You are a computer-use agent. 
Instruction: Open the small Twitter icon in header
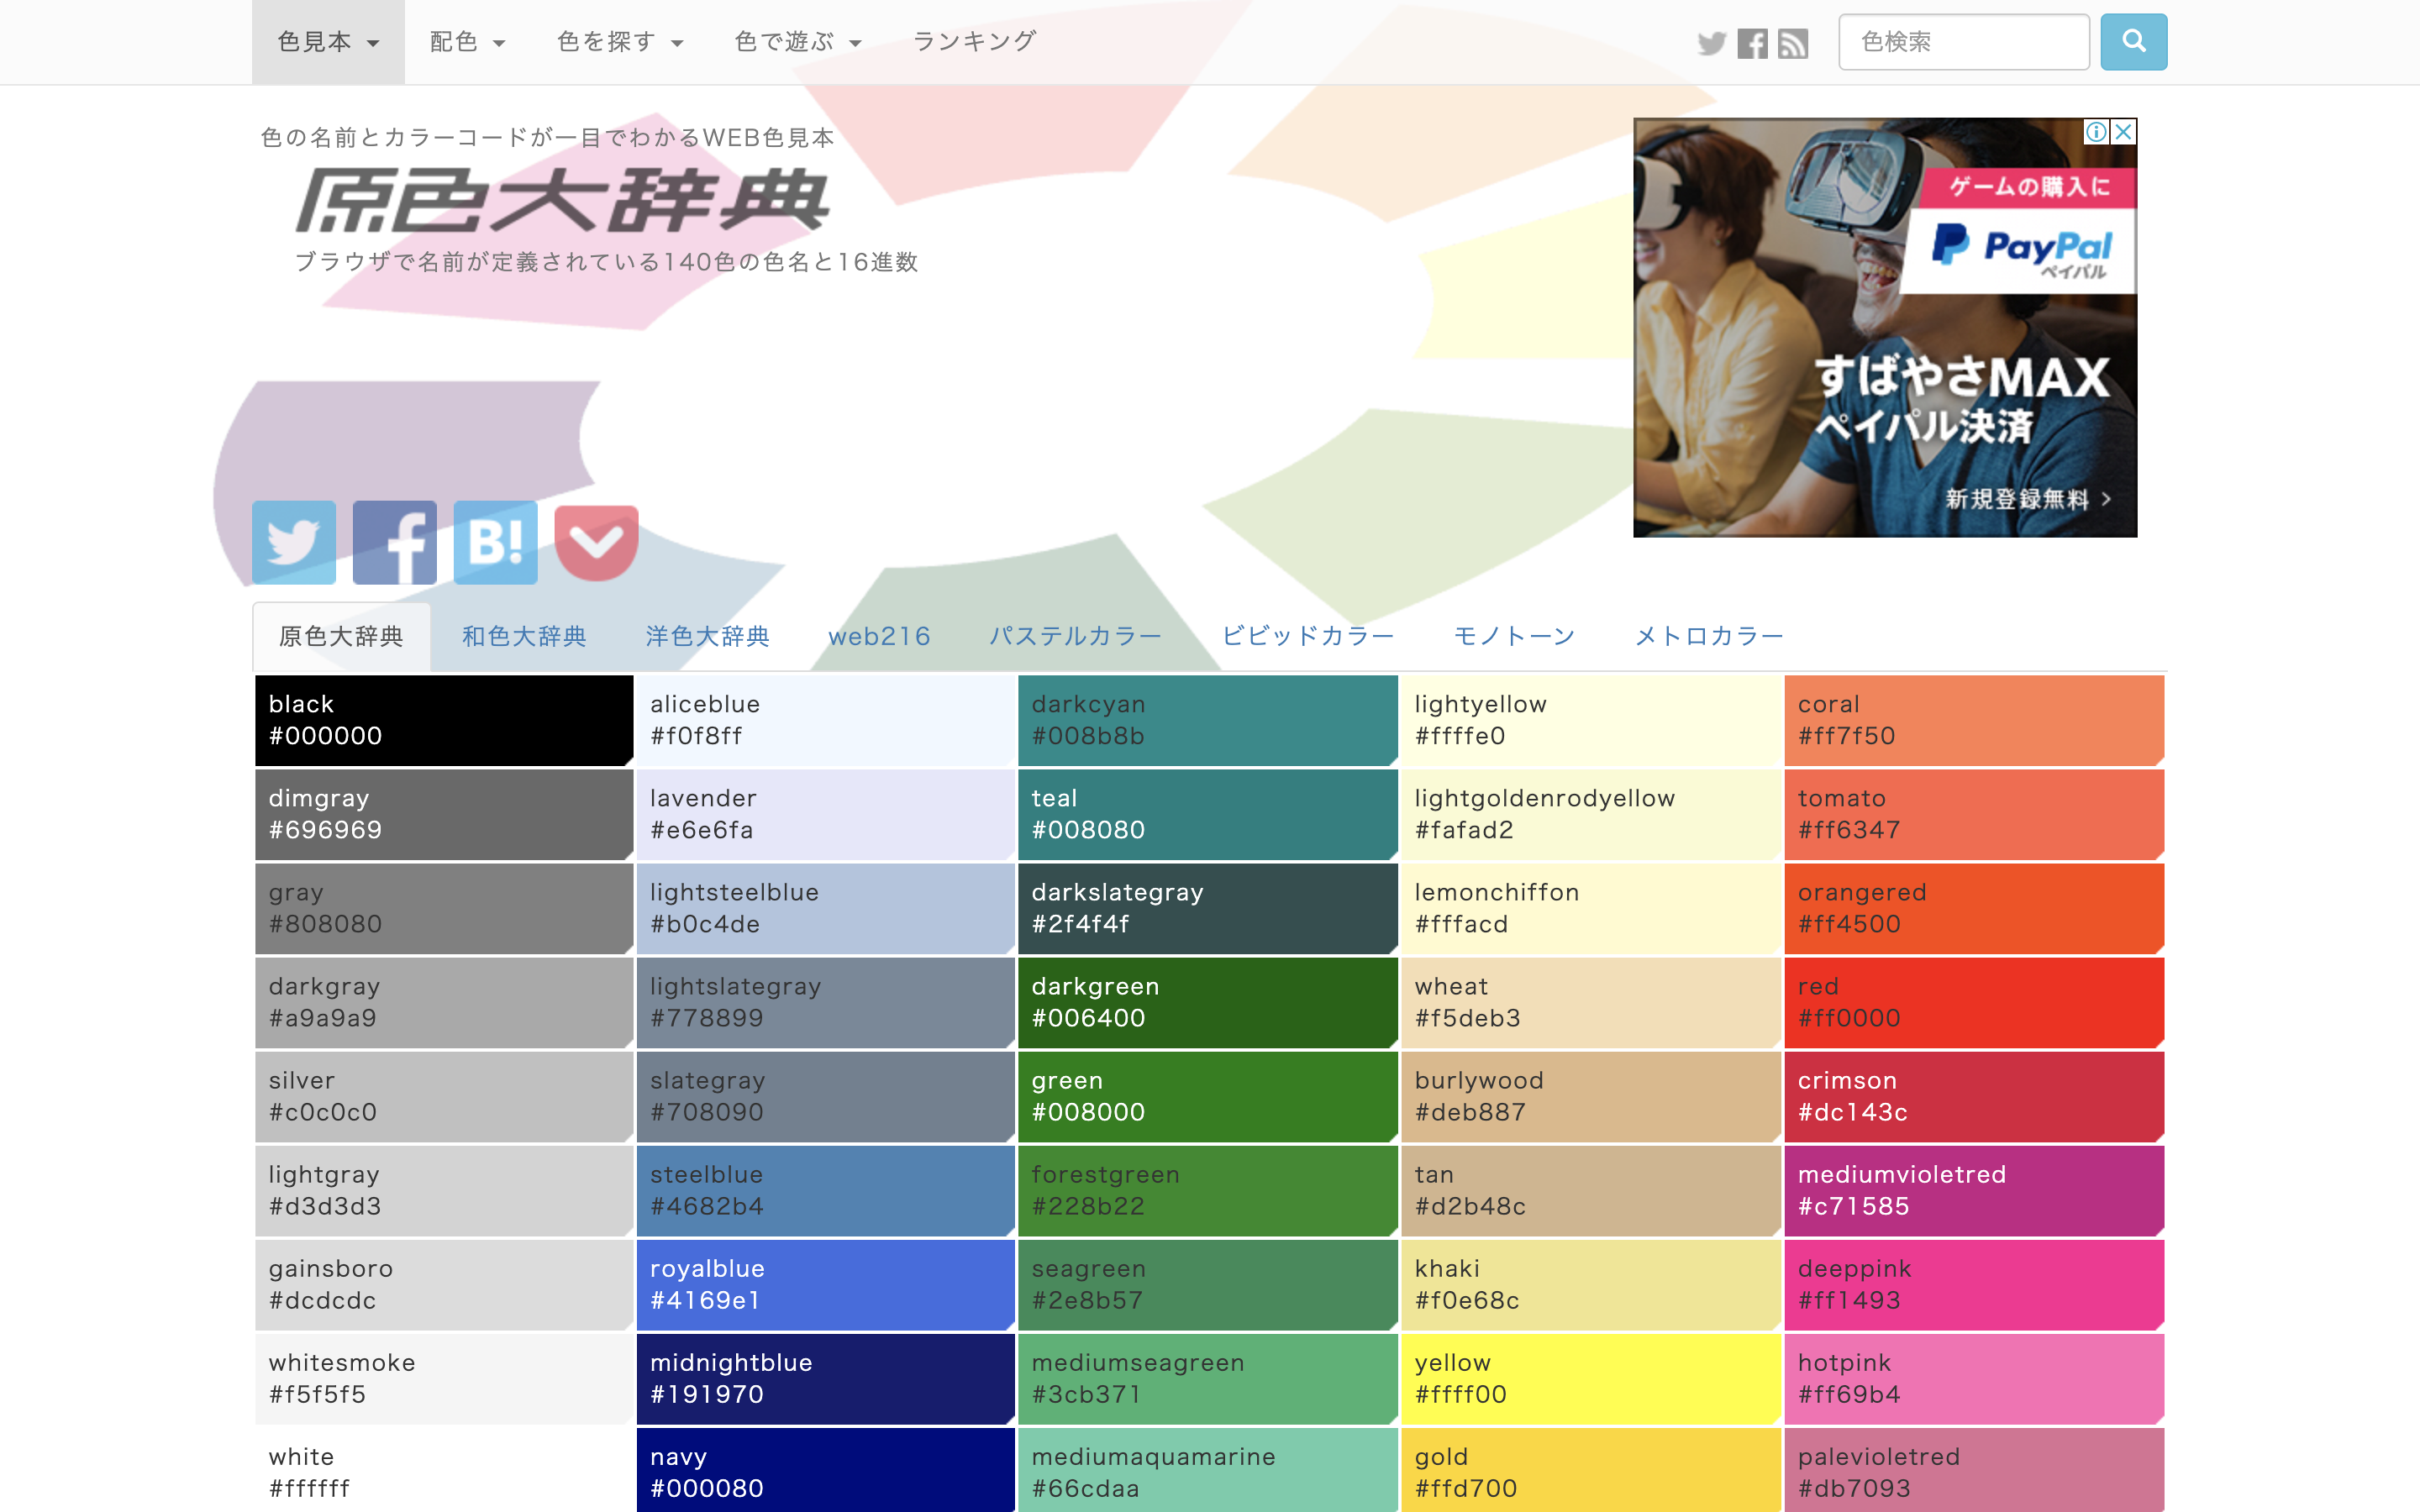[1711, 43]
